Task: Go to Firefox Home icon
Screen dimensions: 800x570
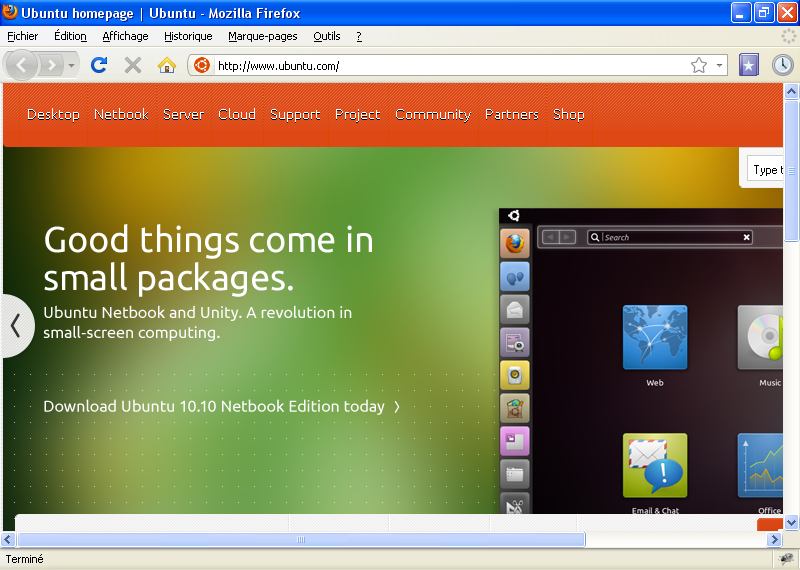Action: [167, 65]
